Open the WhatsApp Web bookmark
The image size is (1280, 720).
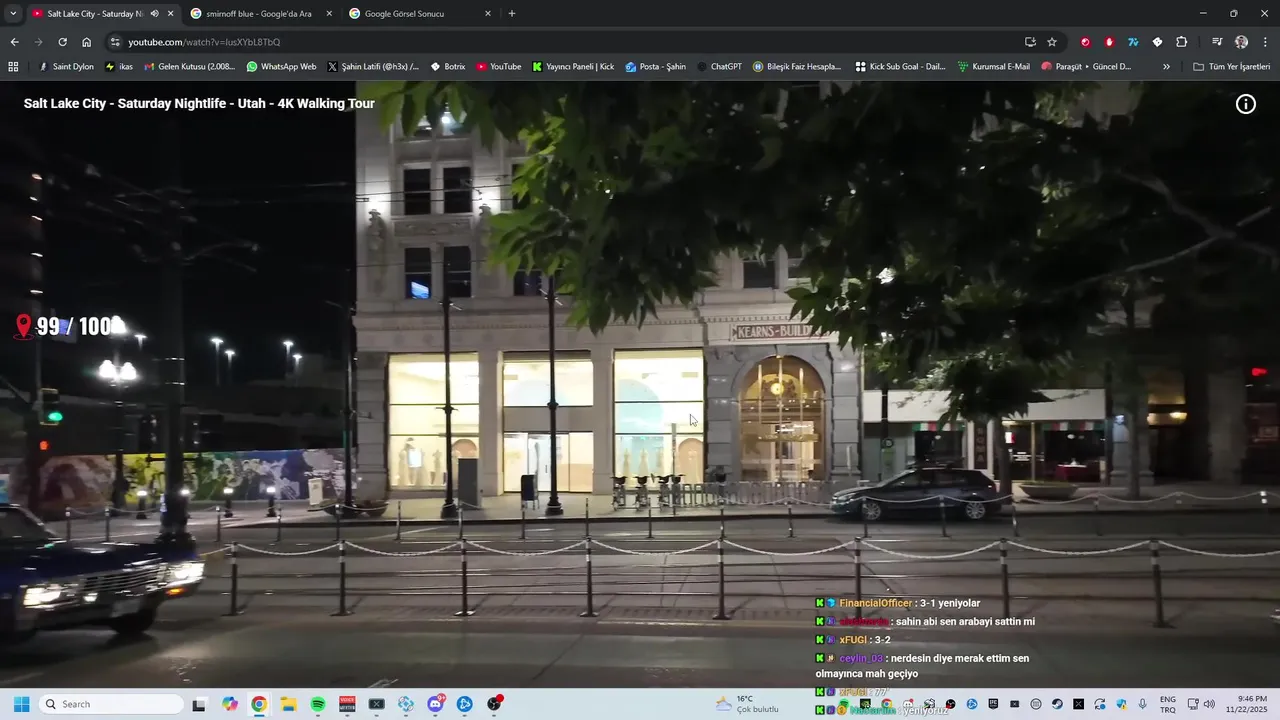pos(281,67)
